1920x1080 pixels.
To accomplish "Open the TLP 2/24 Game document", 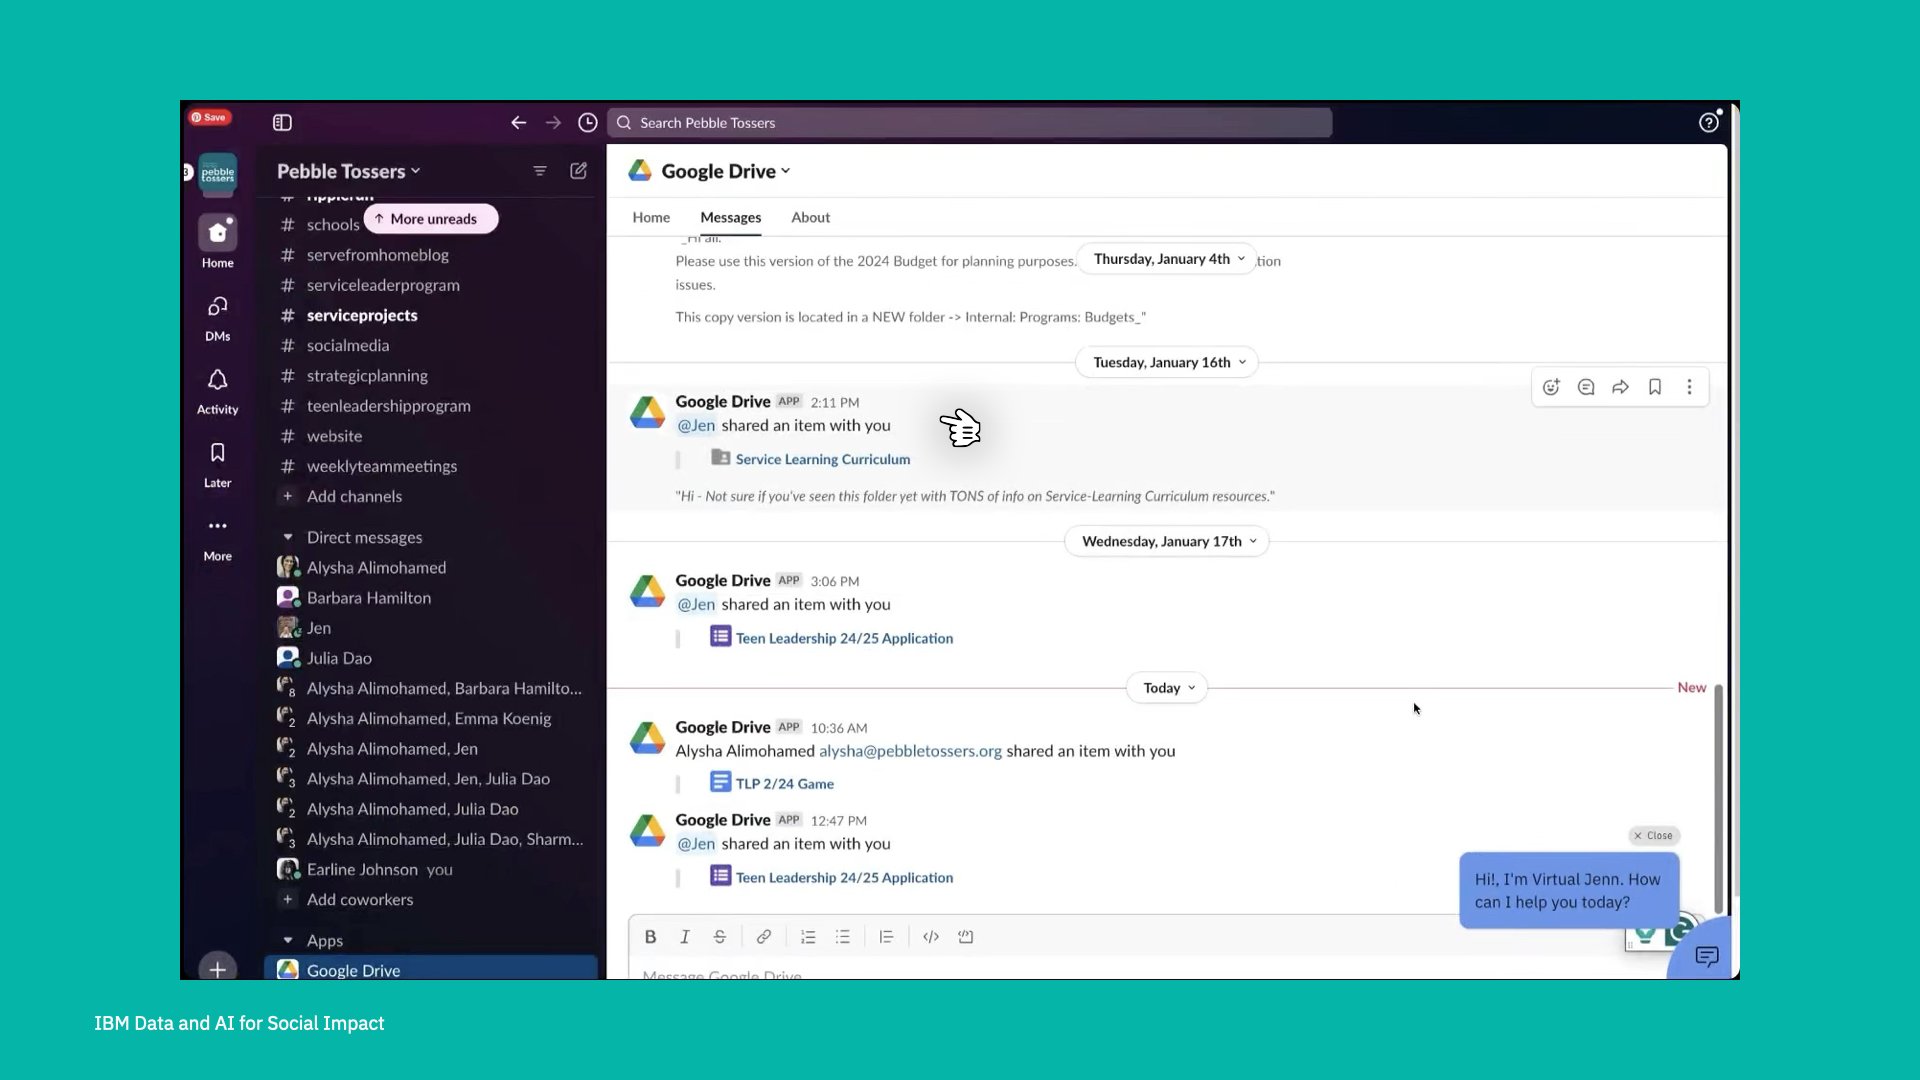I will point(784,784).
